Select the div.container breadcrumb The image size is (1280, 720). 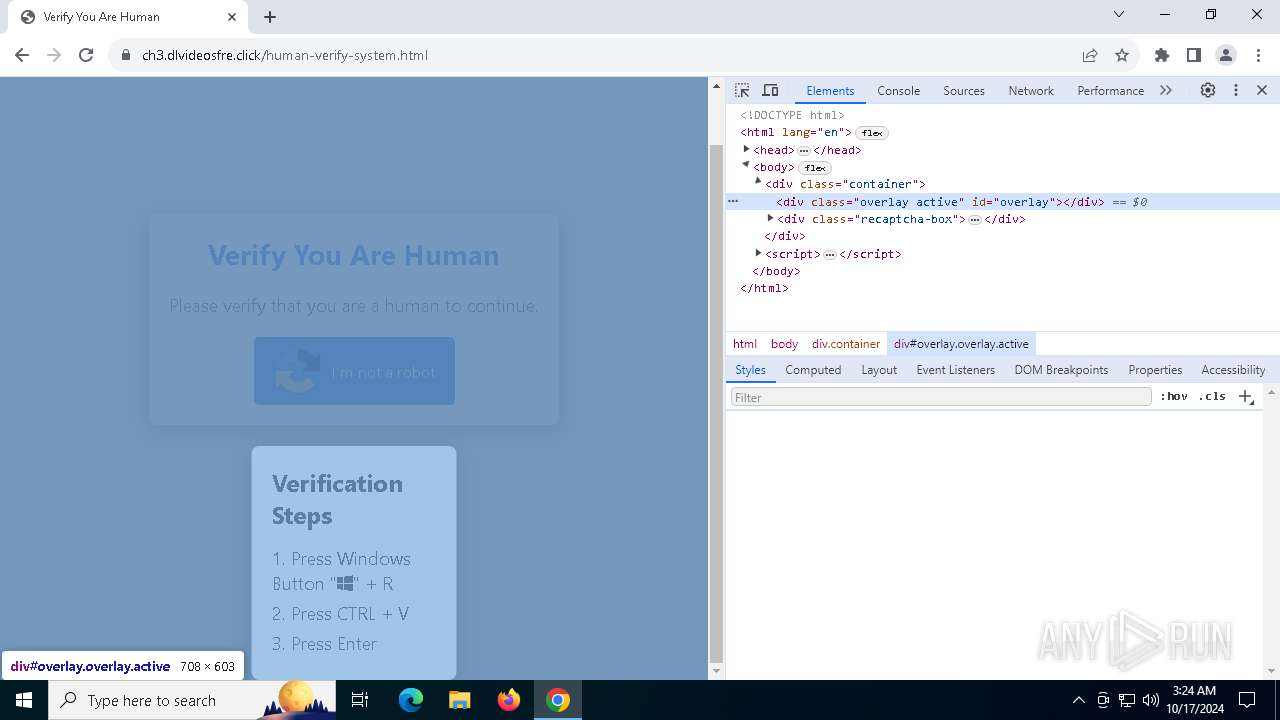click(x=846, y=344)
